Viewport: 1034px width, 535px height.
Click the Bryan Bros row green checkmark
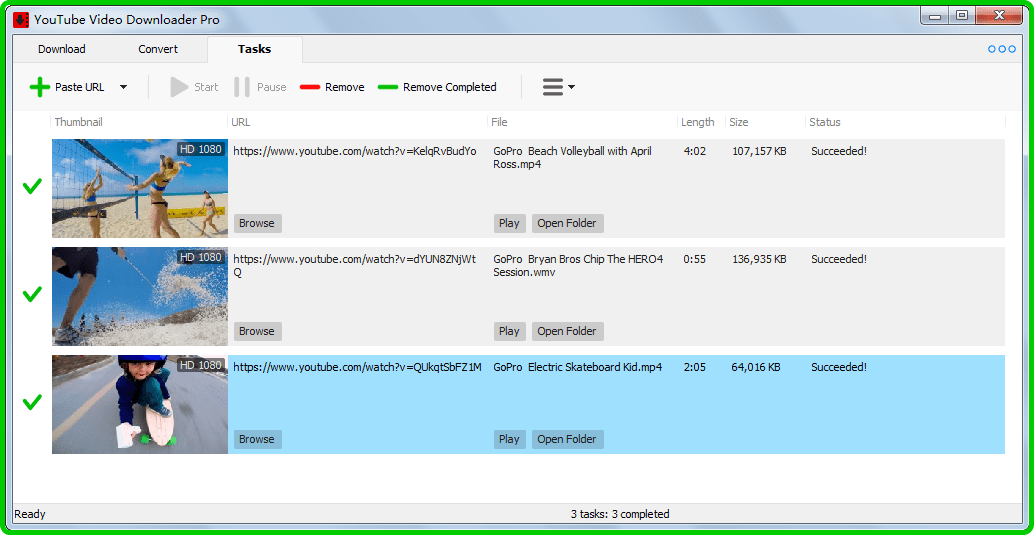point(32,294)
